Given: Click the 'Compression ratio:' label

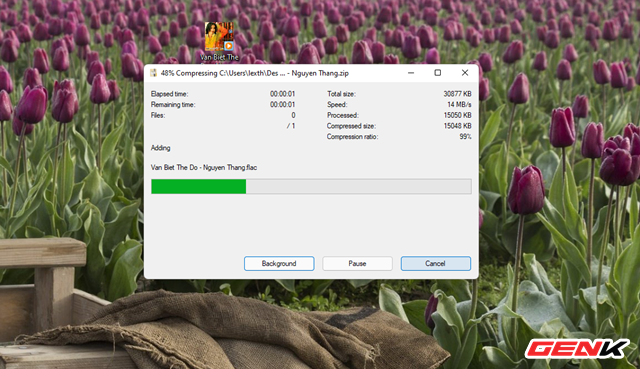Looking at the screenshot, I should pyautogui.click(x=353, y=136).
